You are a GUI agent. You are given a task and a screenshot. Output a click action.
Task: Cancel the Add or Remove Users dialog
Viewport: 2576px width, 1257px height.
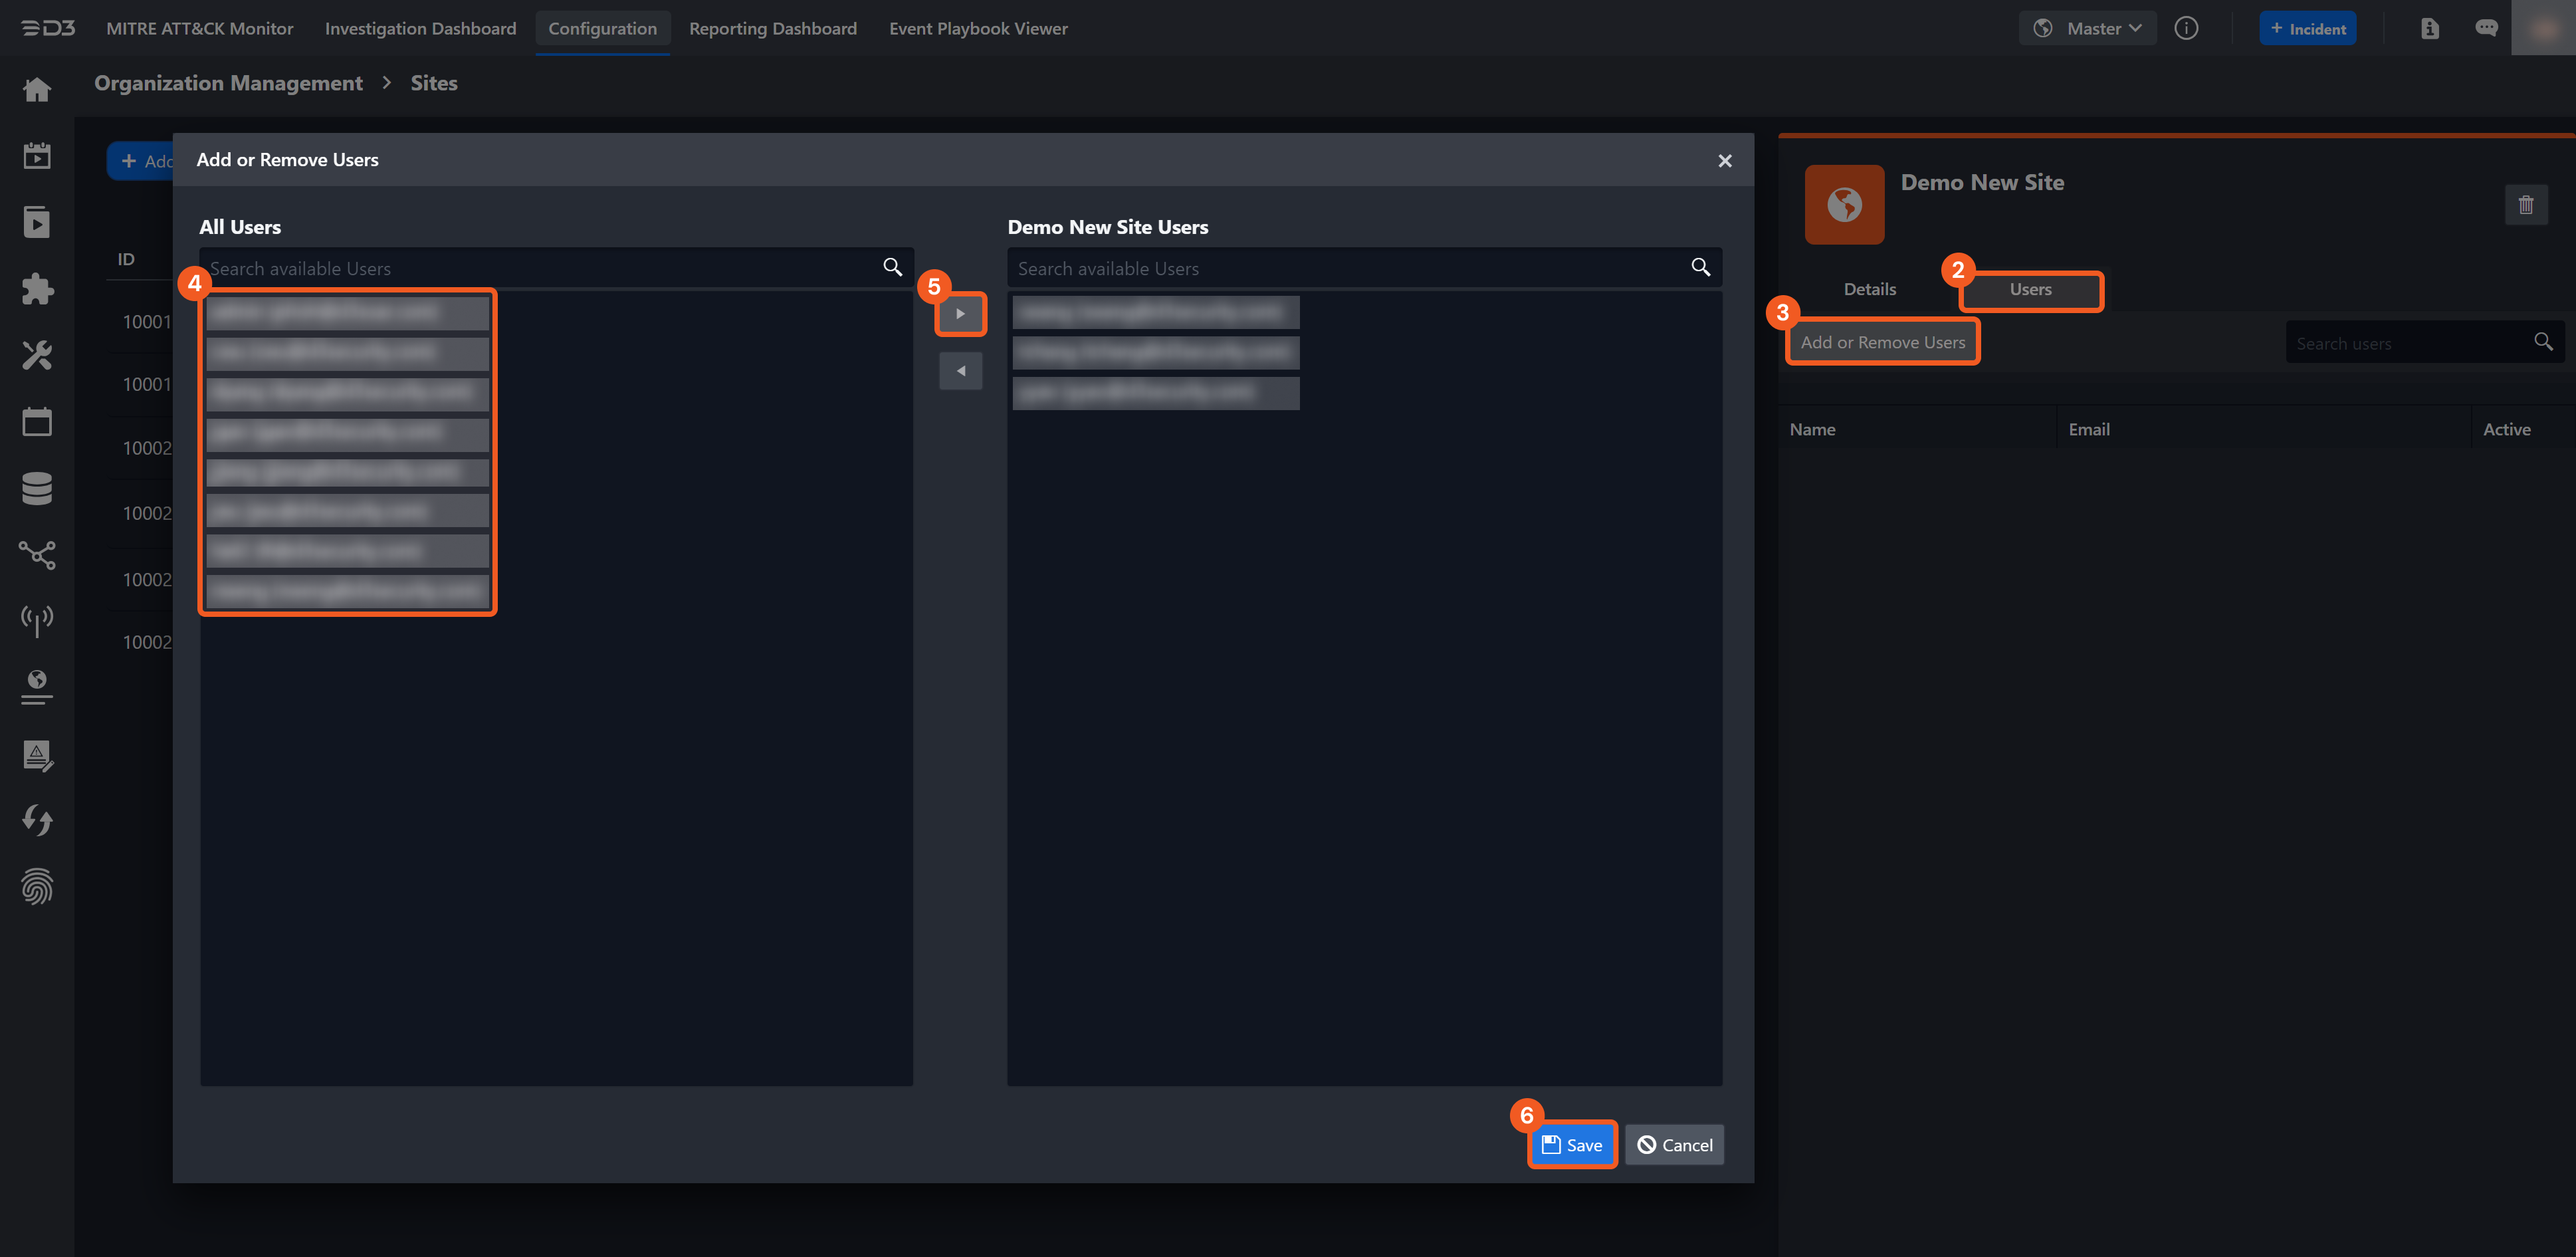point(1675,1144)
